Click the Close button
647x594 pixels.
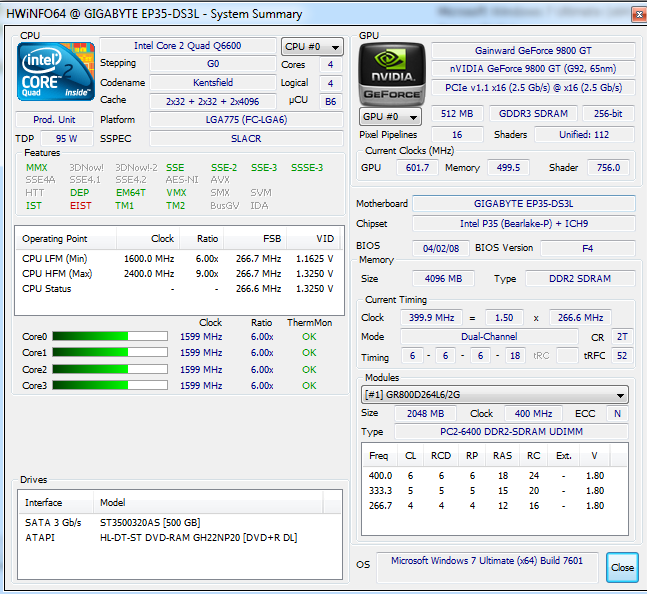pos(622,568)
